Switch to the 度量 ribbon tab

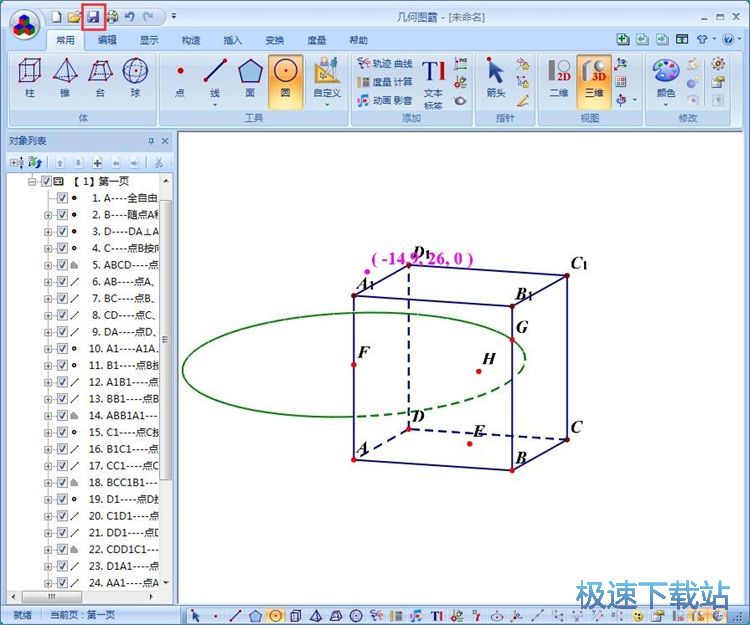[x=316, y=40]
